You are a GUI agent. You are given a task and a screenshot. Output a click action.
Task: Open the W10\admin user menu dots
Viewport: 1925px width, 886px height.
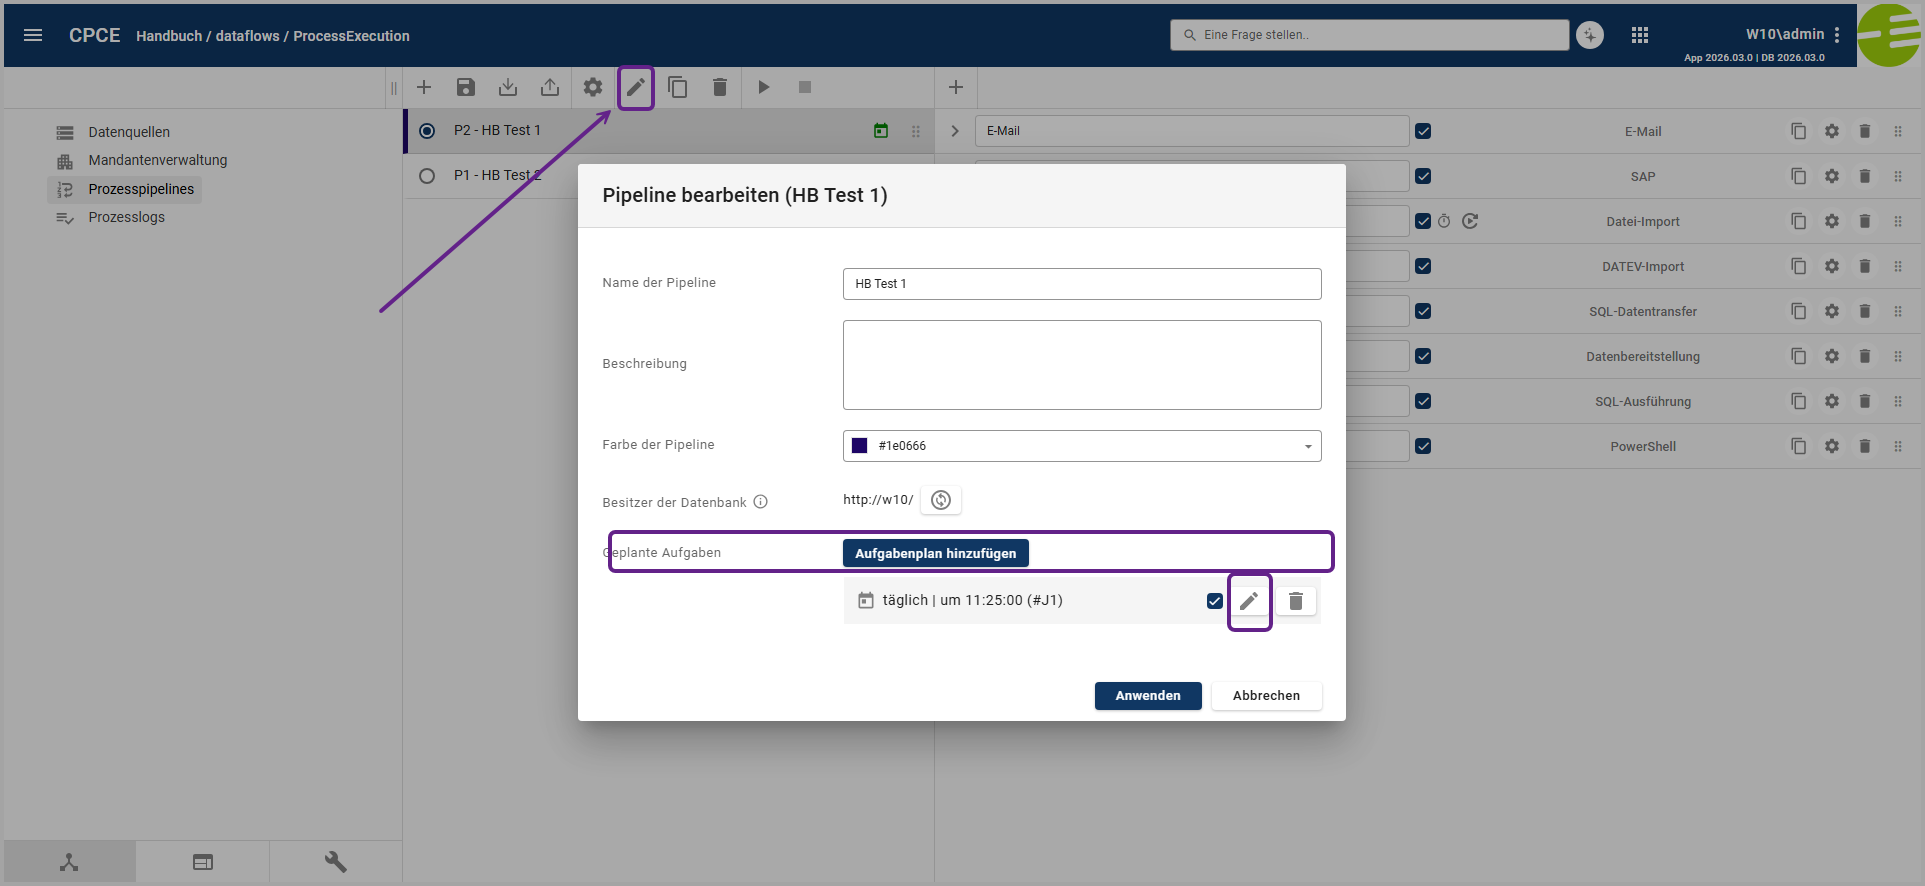click(x=1837, y=35)
